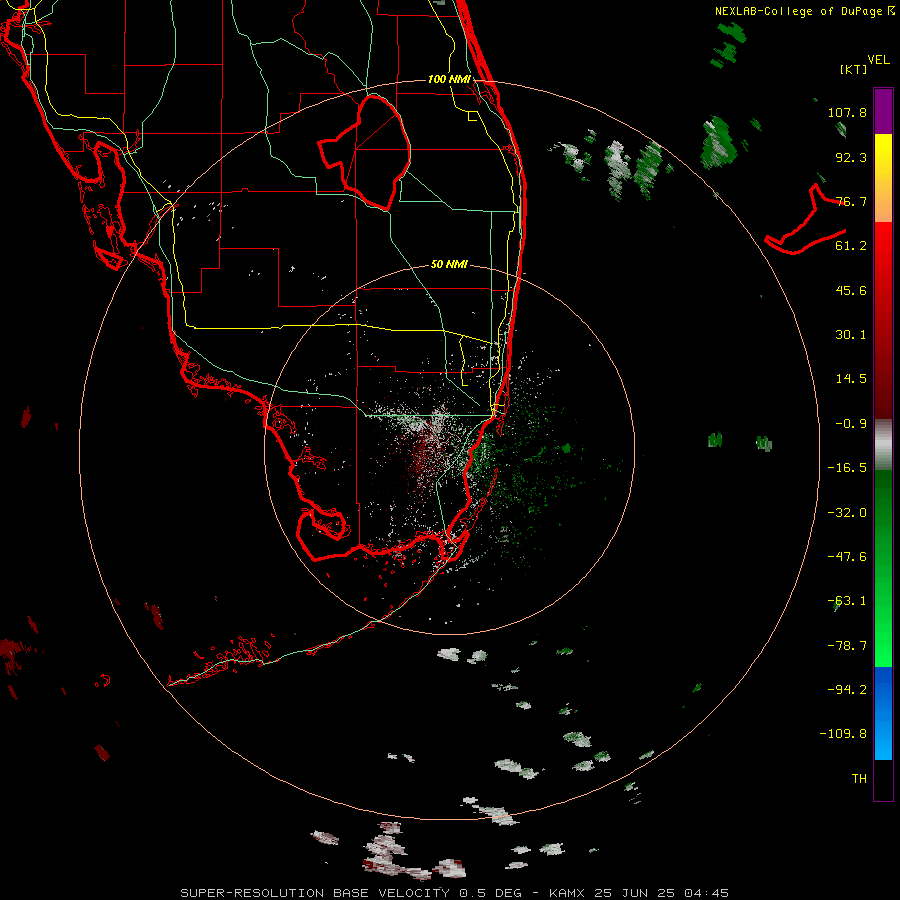Select the 76.7 velocity scale value
Image resolution: width=900 pixels, height=900 pixels.
coord(851,201)
